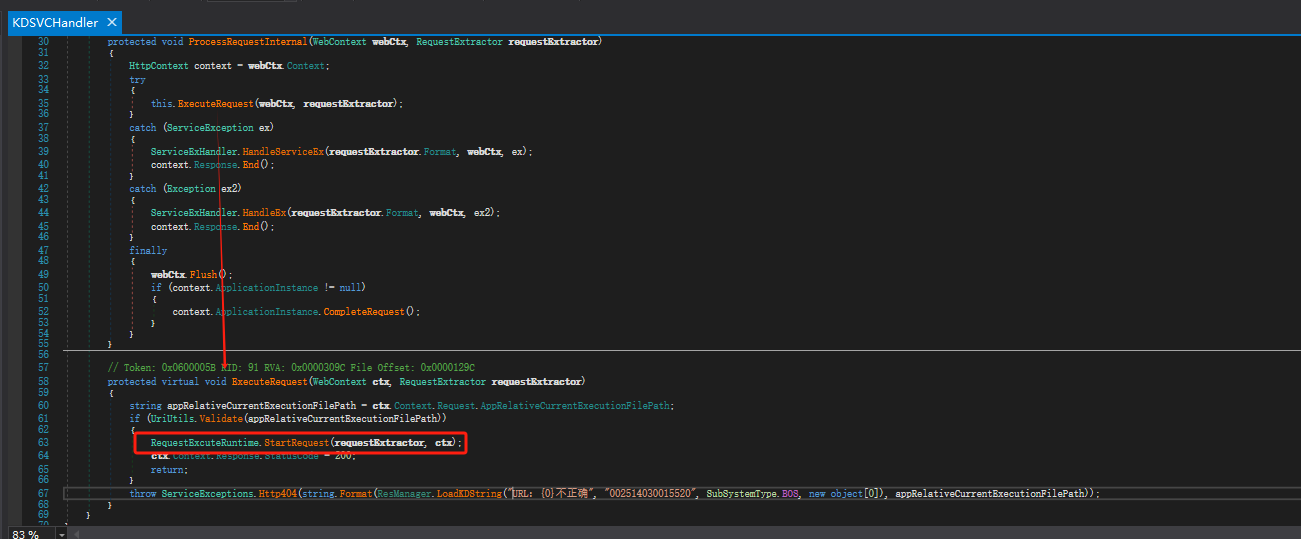Screen dimensions: 1301x539
Task: Click ex2 argument on line 44
Action: pyautogui.click(x=483, y=213)
